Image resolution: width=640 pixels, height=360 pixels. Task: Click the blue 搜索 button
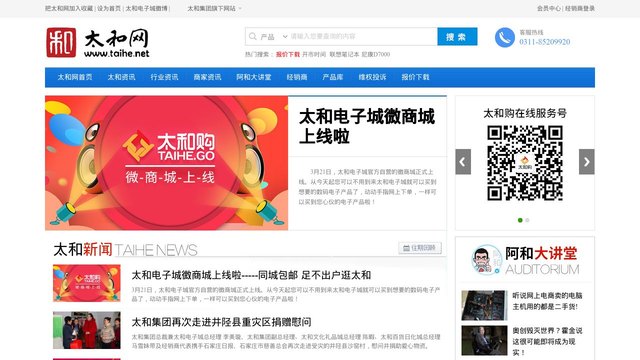457,37
